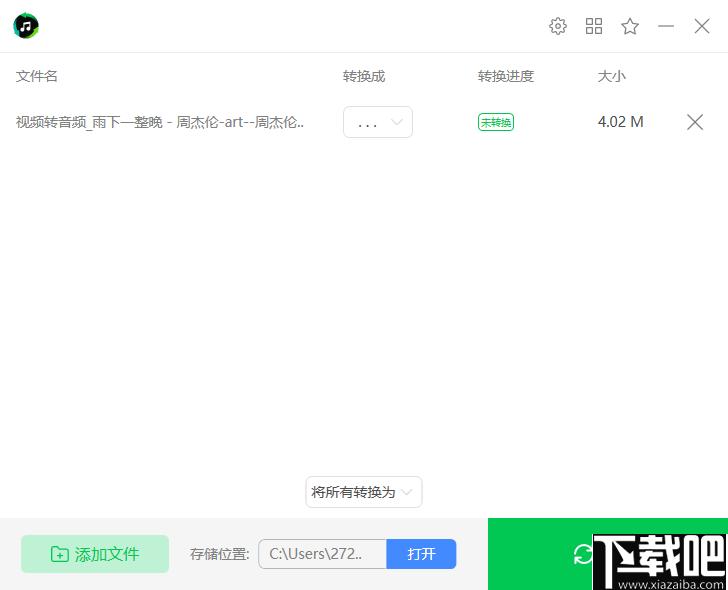This screenshot has width=728, height=590.
Task: Click the 存储位置 label
Action: point(220,554)
